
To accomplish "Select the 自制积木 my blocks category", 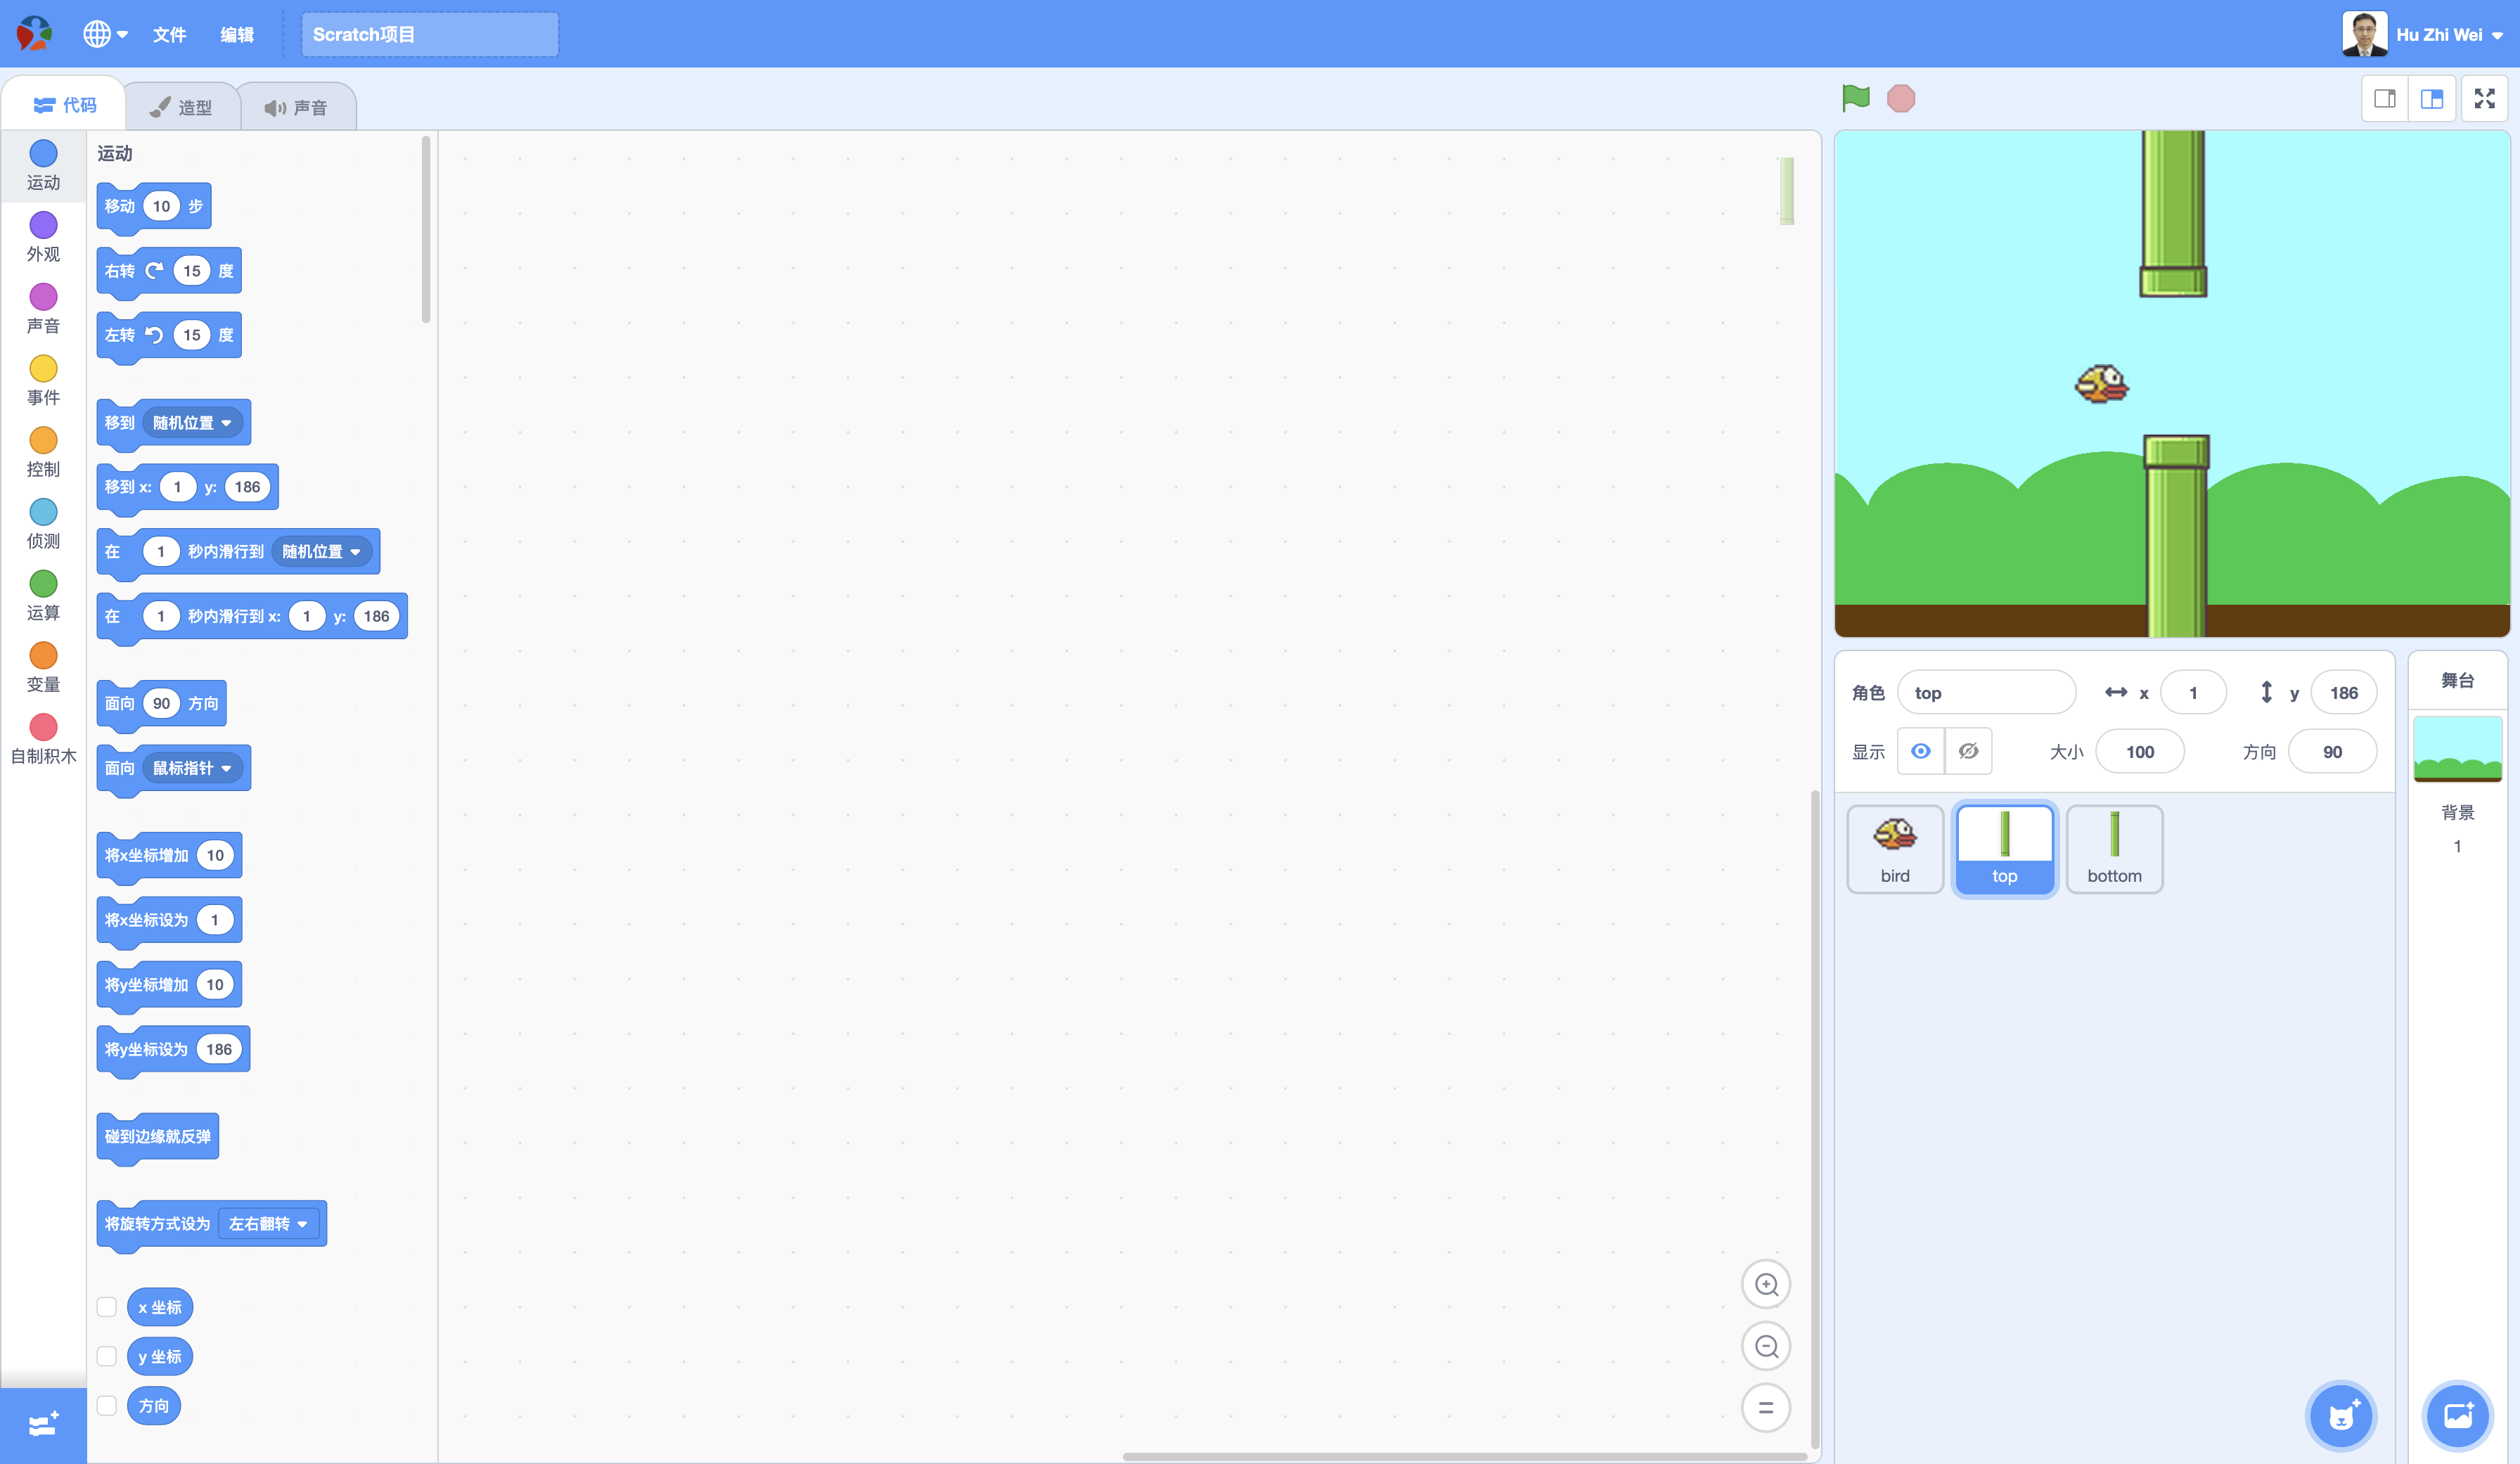I will (43, 740).
